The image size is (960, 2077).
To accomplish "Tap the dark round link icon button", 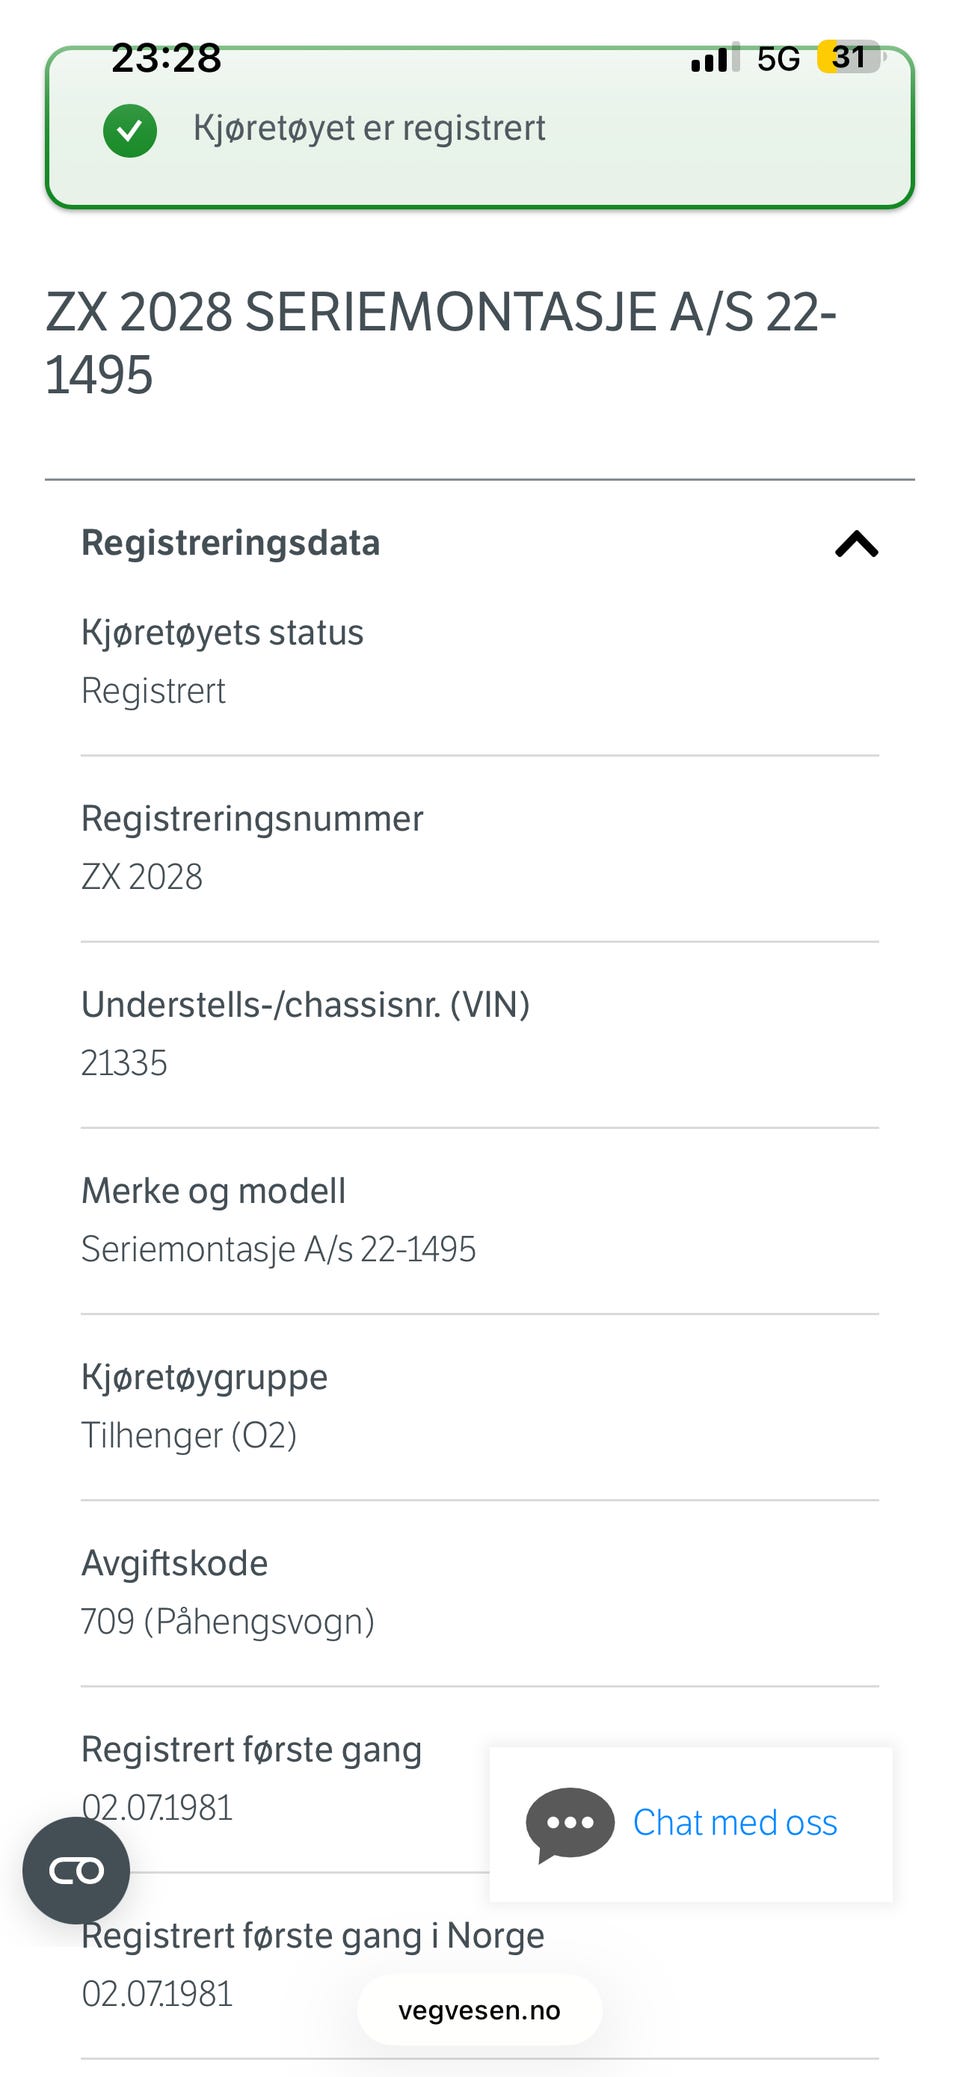I will coord(76,1870).
